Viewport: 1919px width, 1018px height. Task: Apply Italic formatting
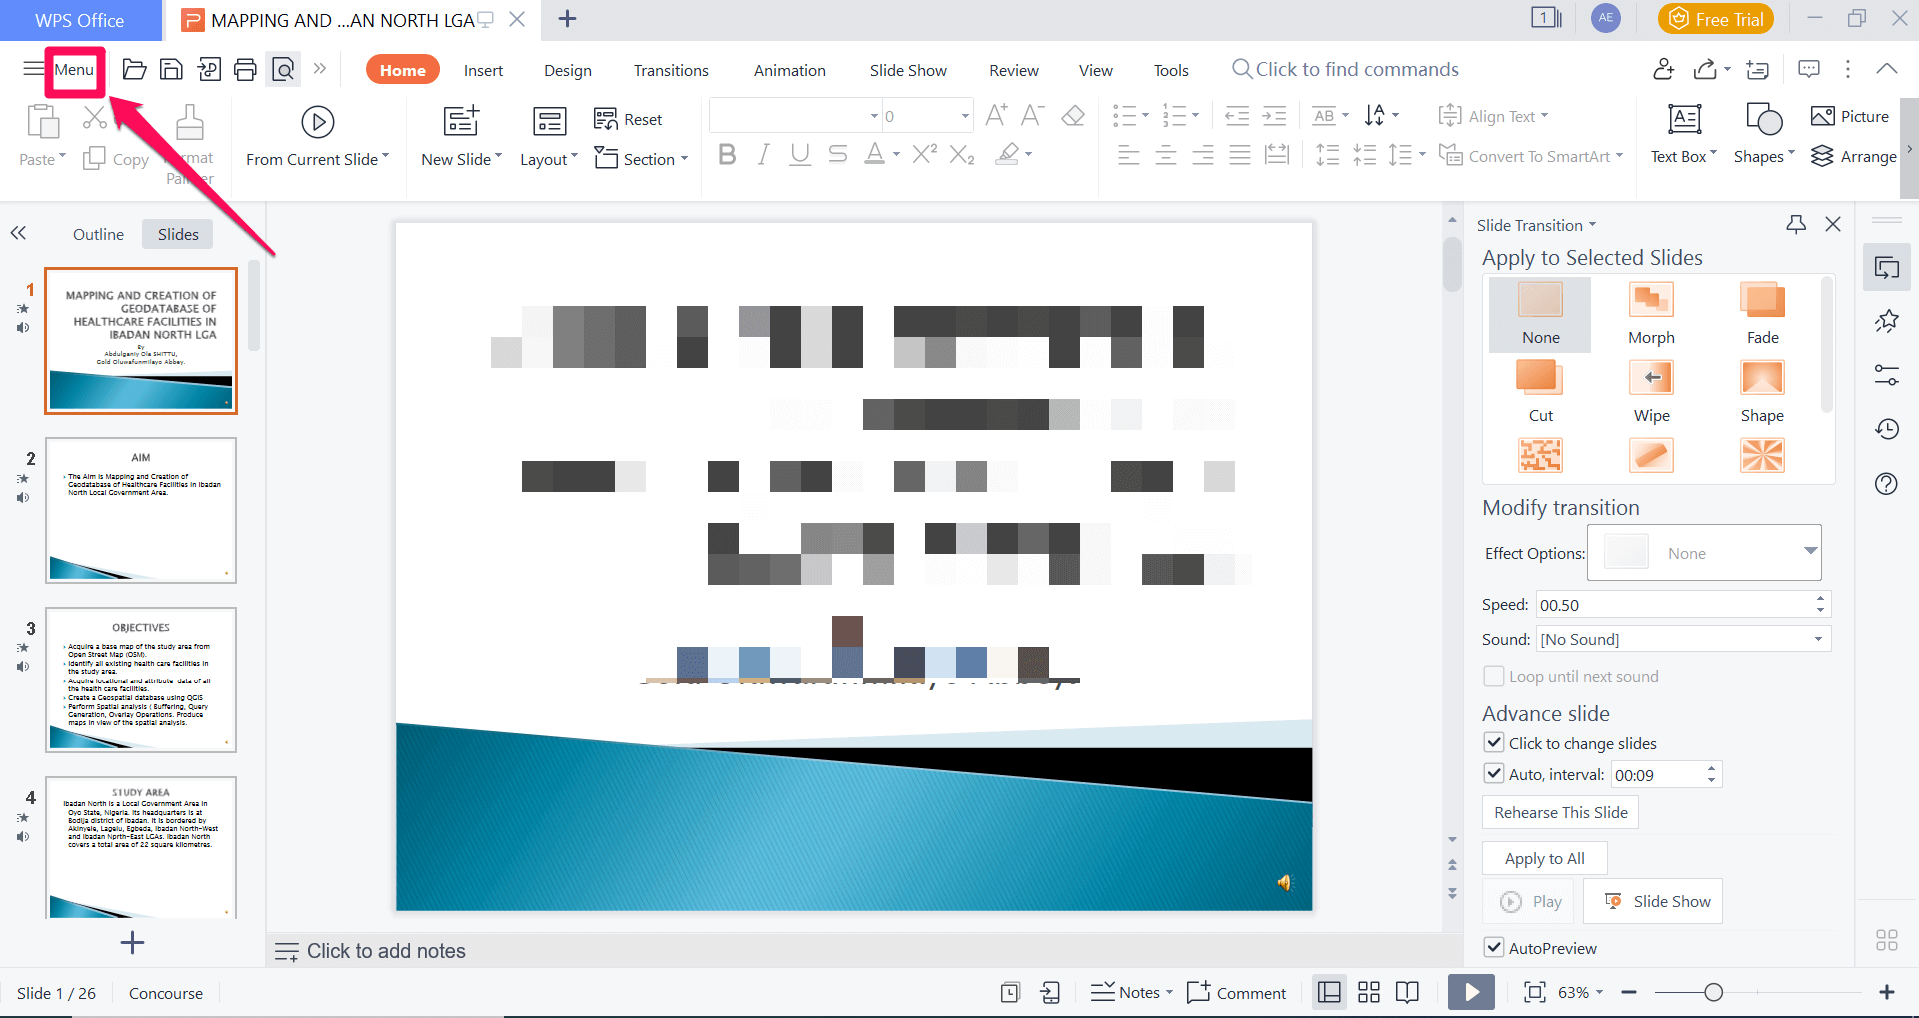(764, 154)
